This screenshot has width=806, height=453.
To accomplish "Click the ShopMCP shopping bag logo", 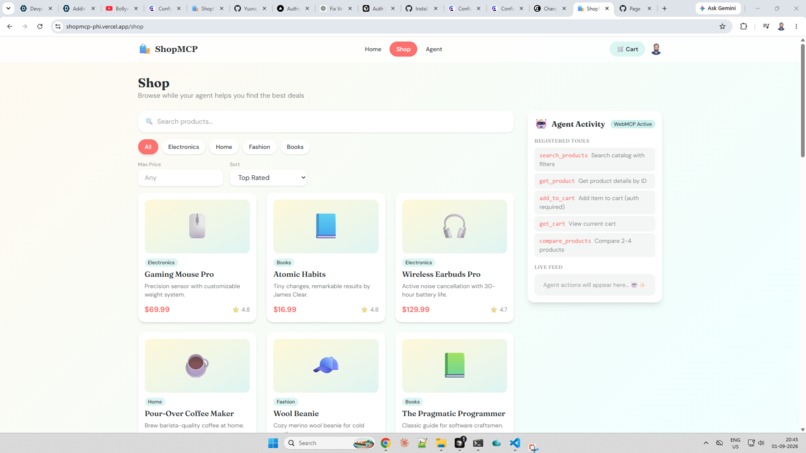I will [144, 49].
